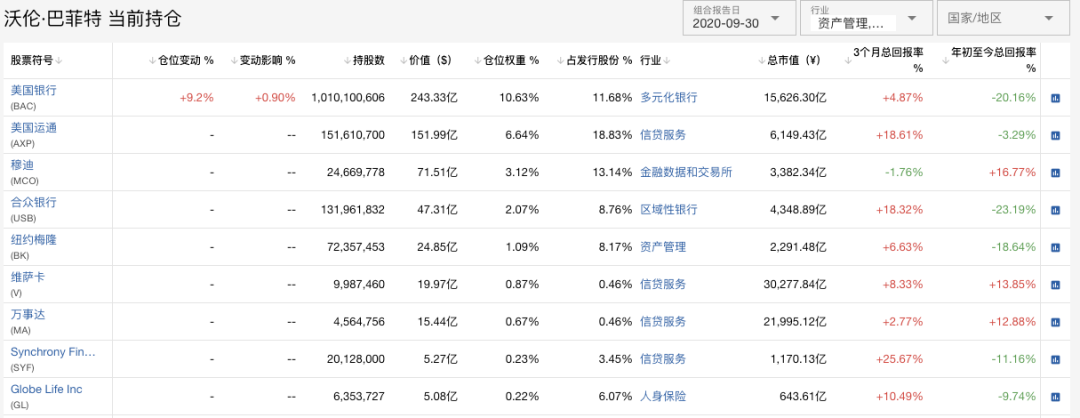Select outstanding share percentage 18.83%

coord(612,135)
